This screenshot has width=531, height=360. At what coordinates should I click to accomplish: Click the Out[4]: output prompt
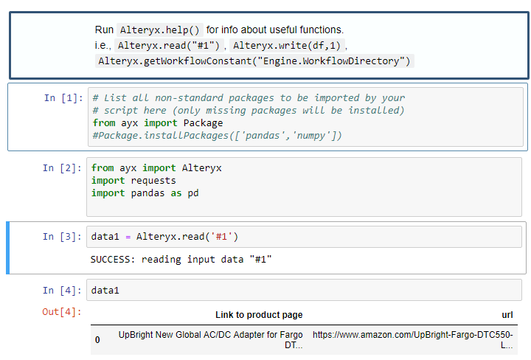pyautogui.click(x=62, y=312)
